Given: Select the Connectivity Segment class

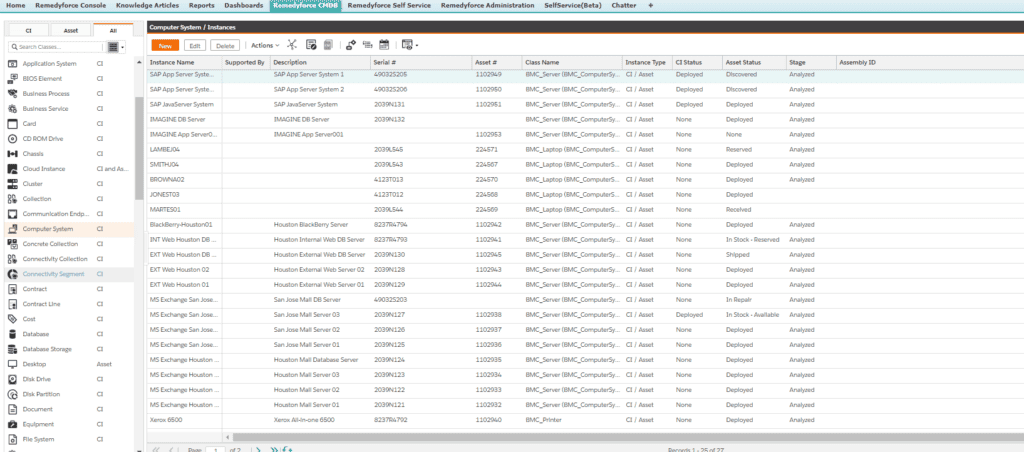Looking at the screenshot, I should (x=69, y=274).
